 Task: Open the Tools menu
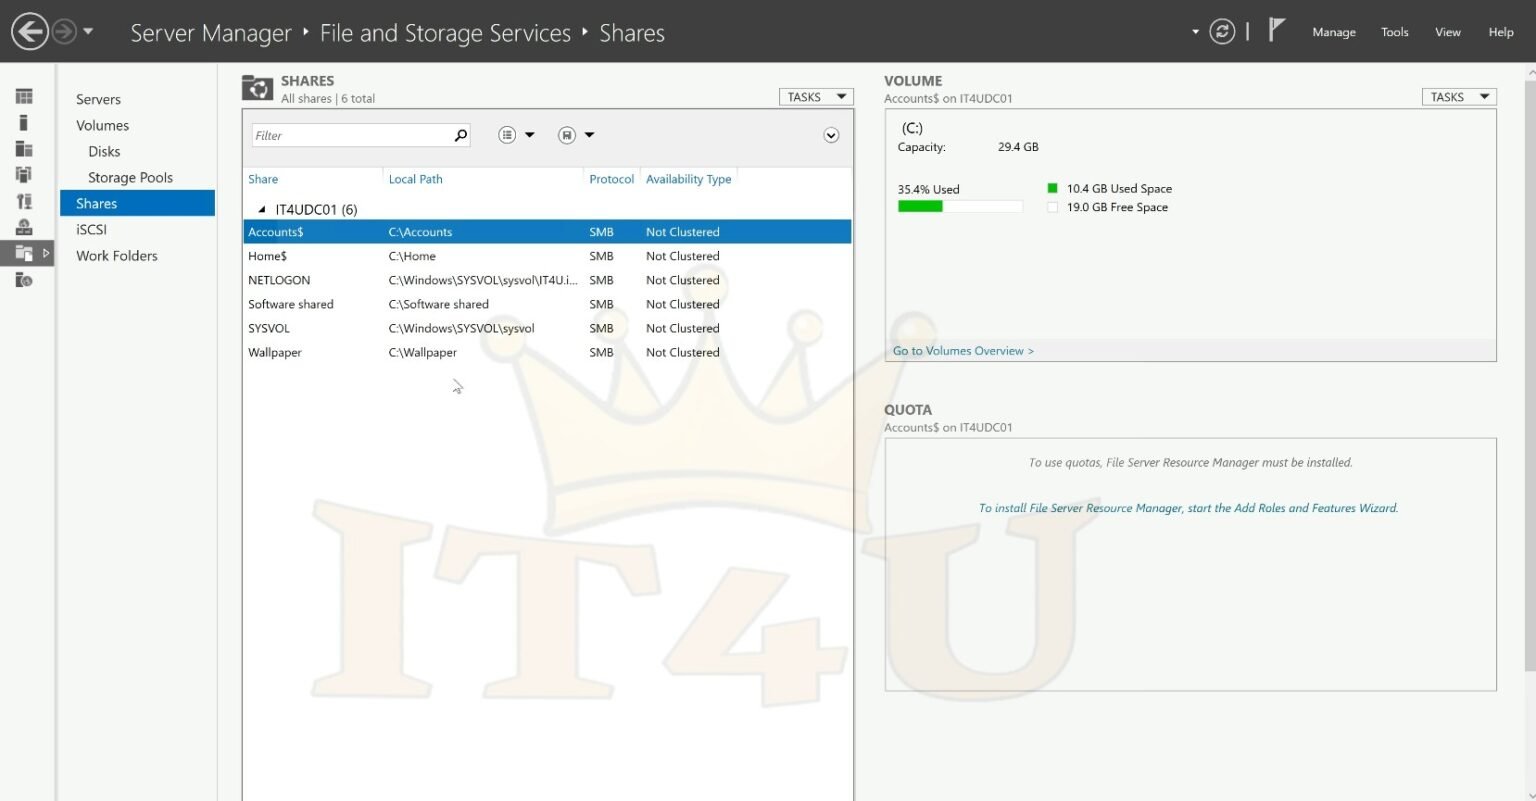[x=1394, y=32]
